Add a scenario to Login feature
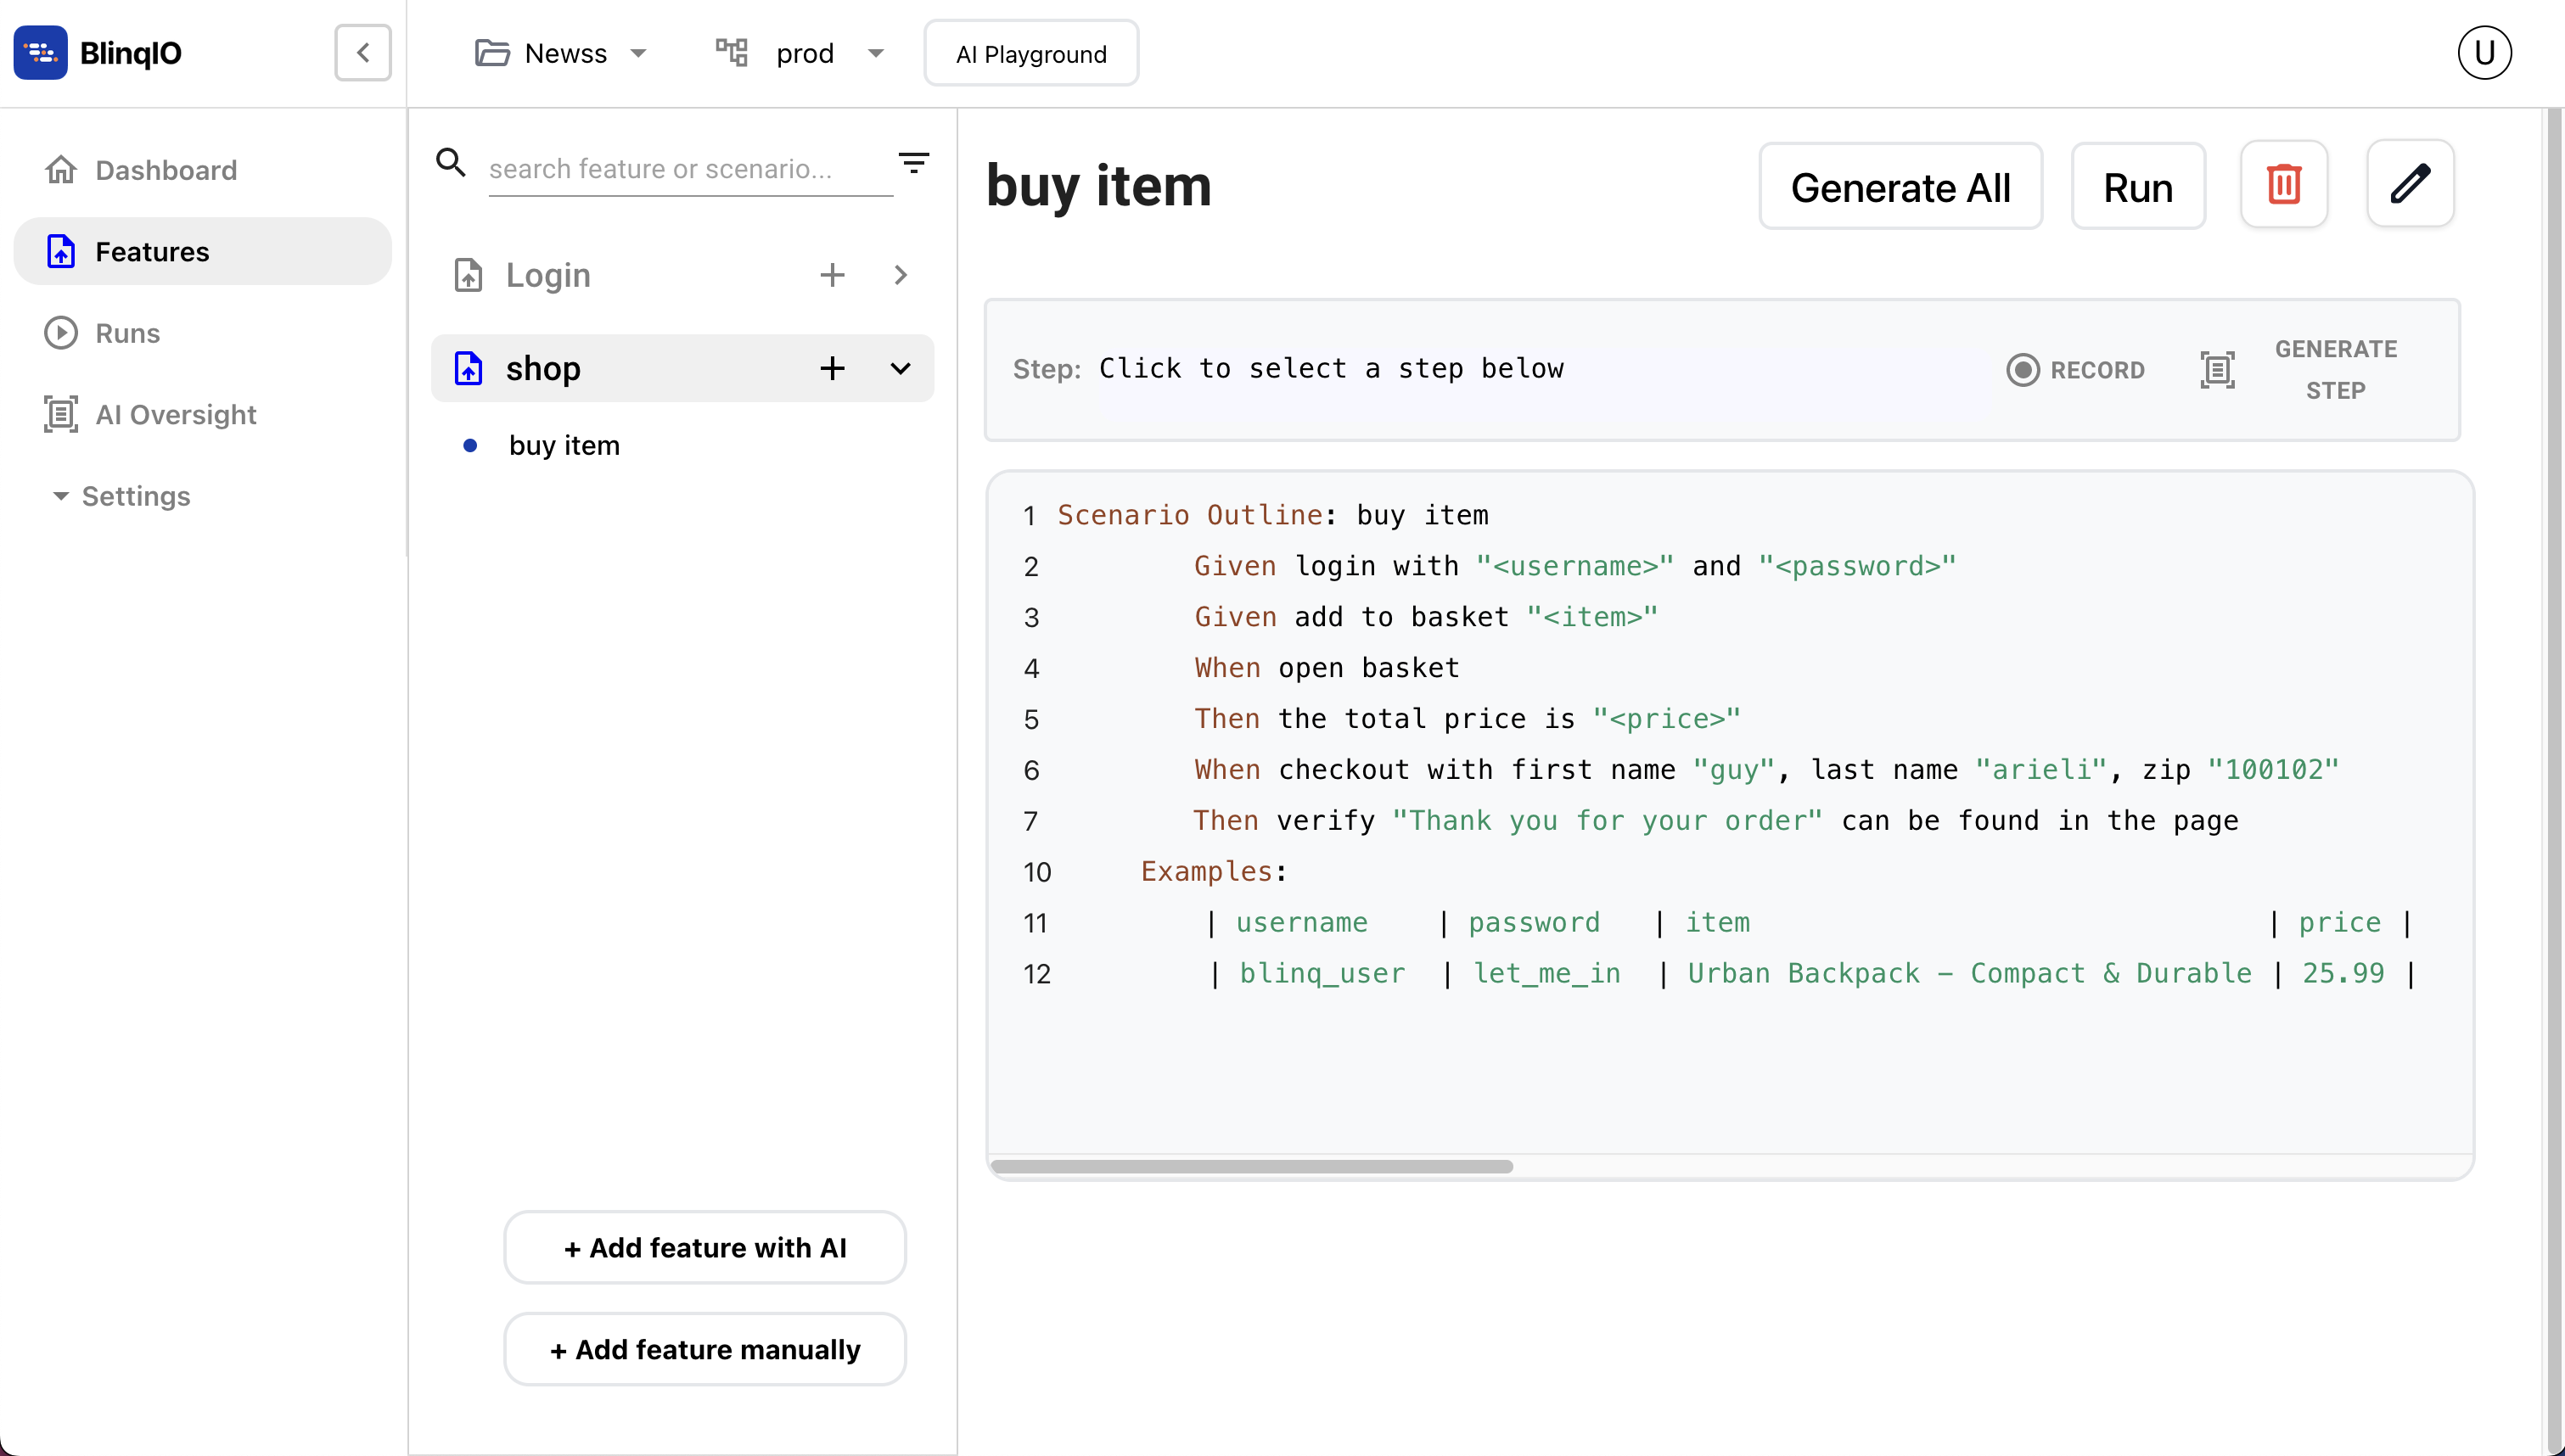Viewport: 2565px width, 1456px height. (832, 275)
